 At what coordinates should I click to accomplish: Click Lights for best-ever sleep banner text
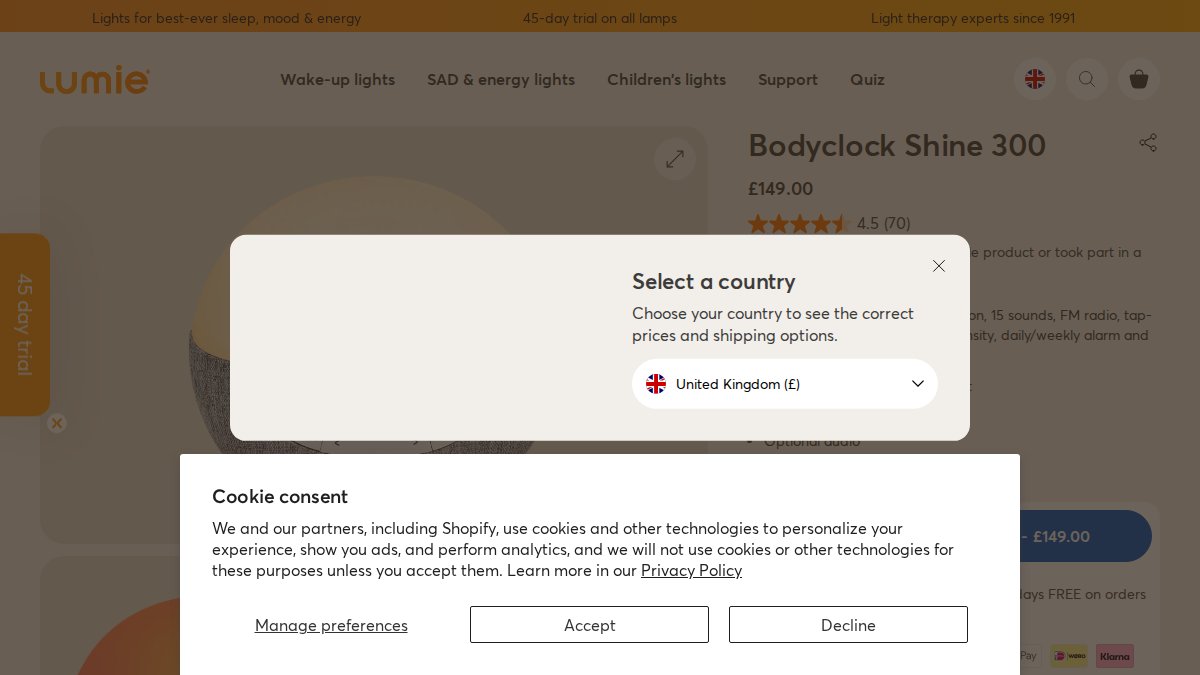(x=226, y=18)
